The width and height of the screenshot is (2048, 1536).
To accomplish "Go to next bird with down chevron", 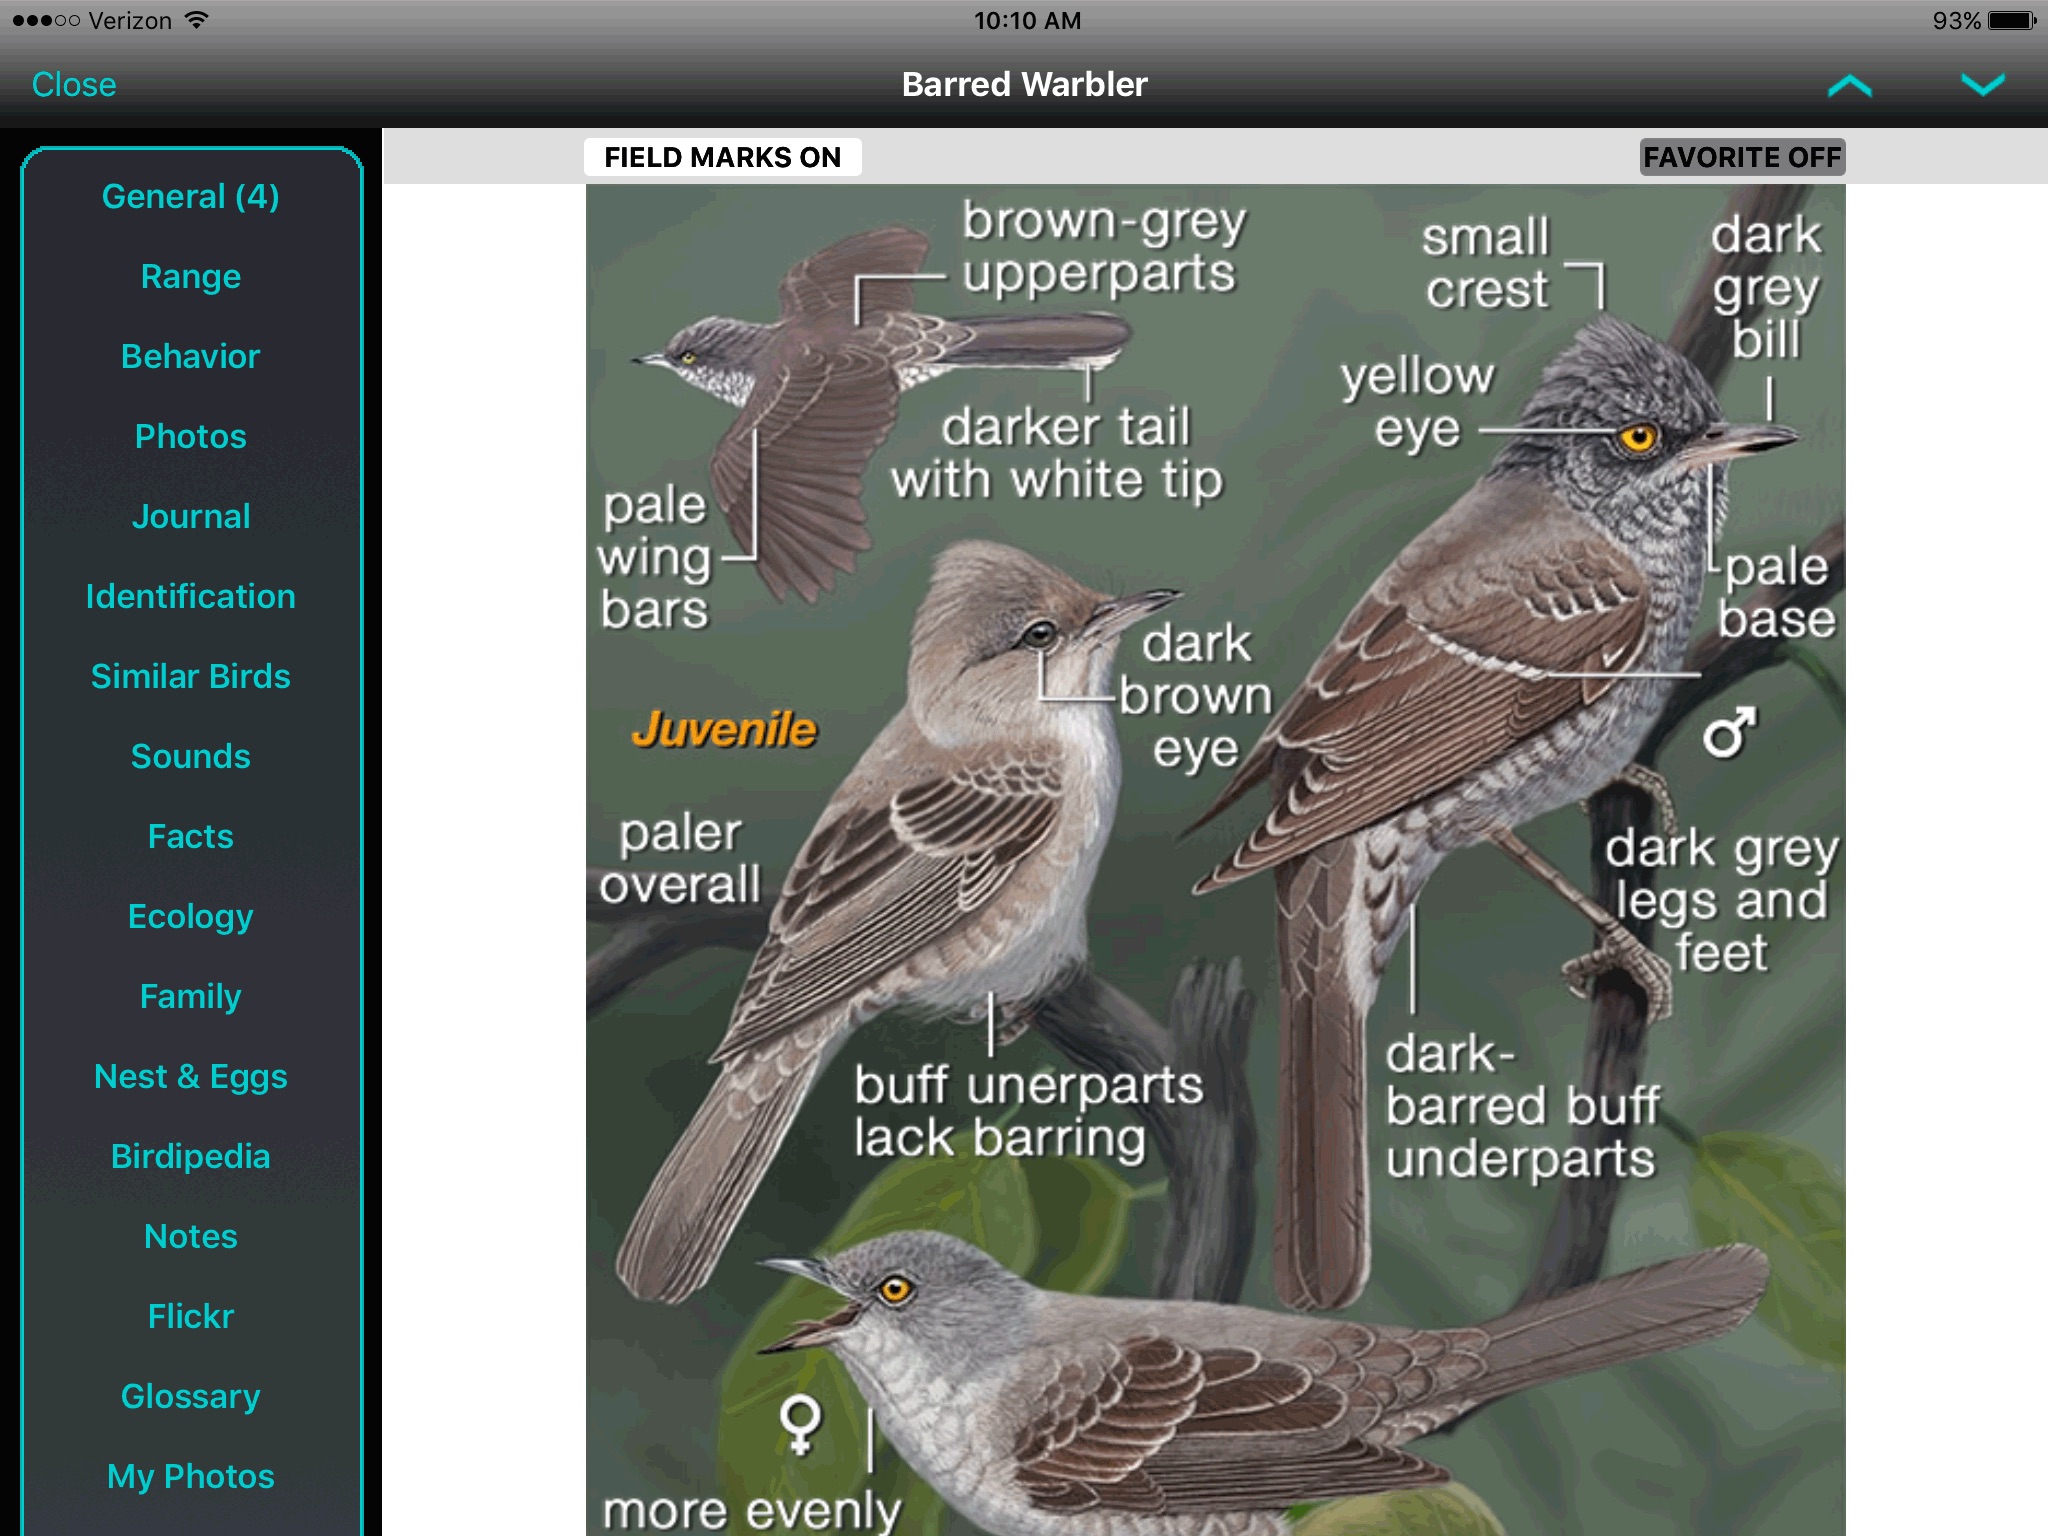I will pyautogui.click(x=1982, y=84).
